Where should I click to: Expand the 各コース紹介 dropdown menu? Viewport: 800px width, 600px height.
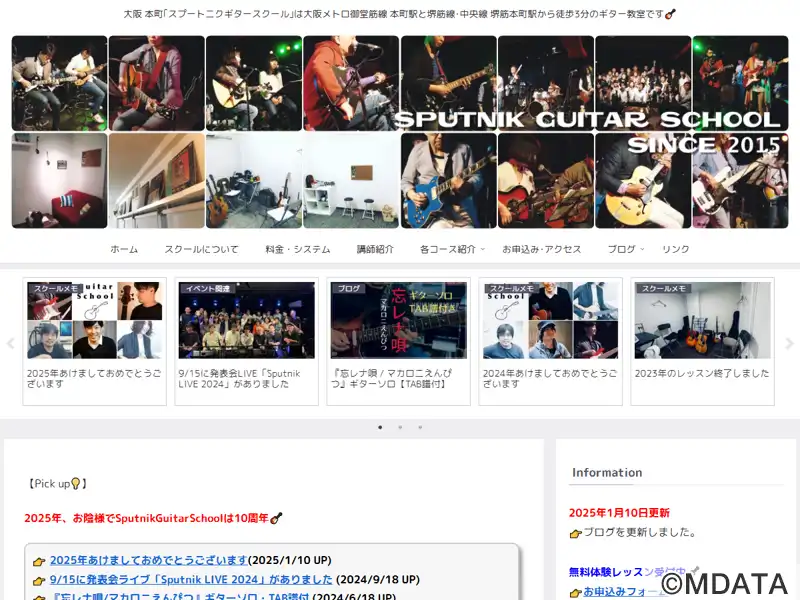(452, 249)
